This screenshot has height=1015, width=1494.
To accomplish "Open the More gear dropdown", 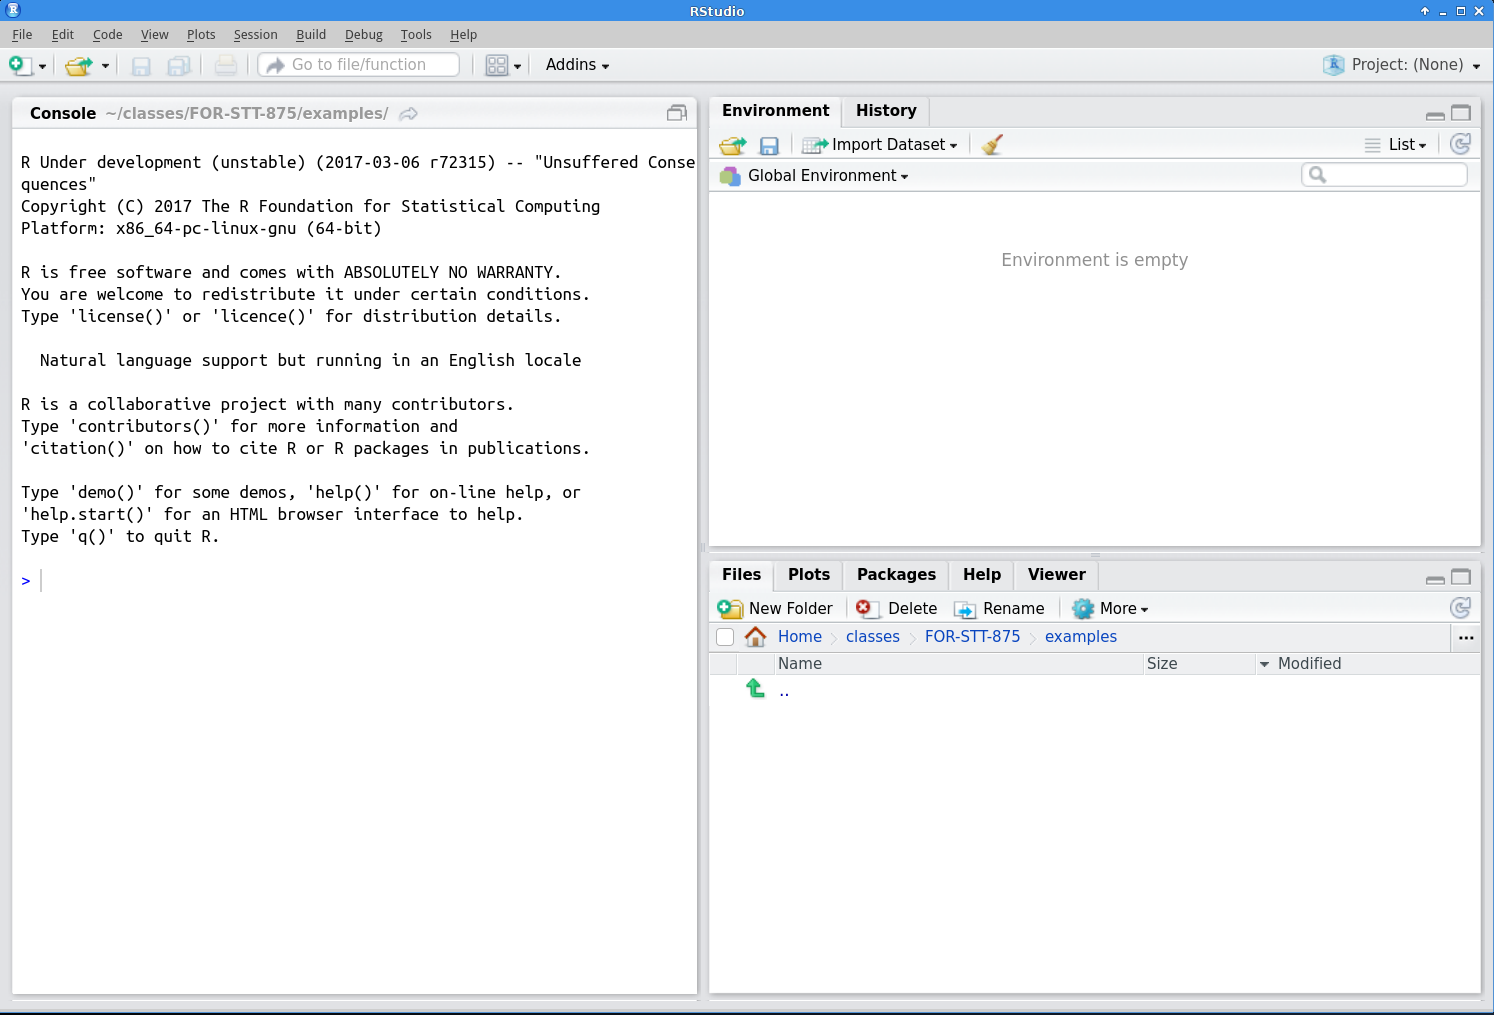I will coord(1110,609).
